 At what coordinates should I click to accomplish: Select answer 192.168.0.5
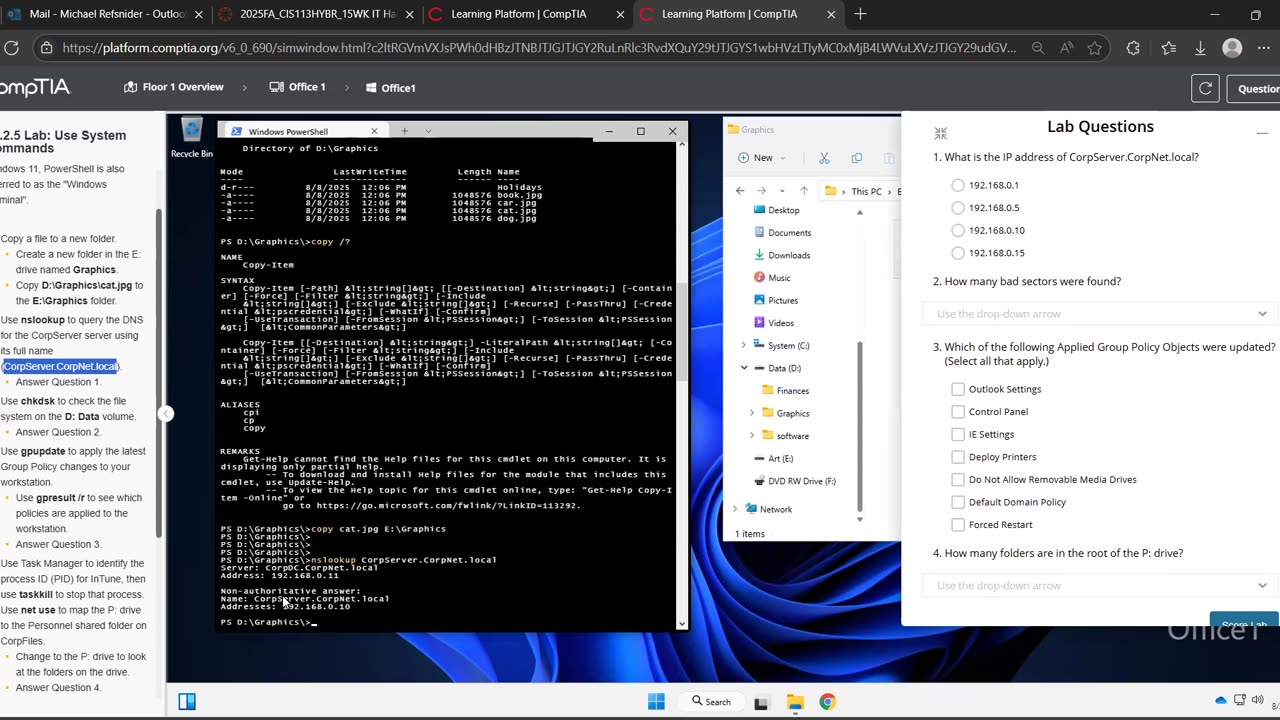(958, 208)
